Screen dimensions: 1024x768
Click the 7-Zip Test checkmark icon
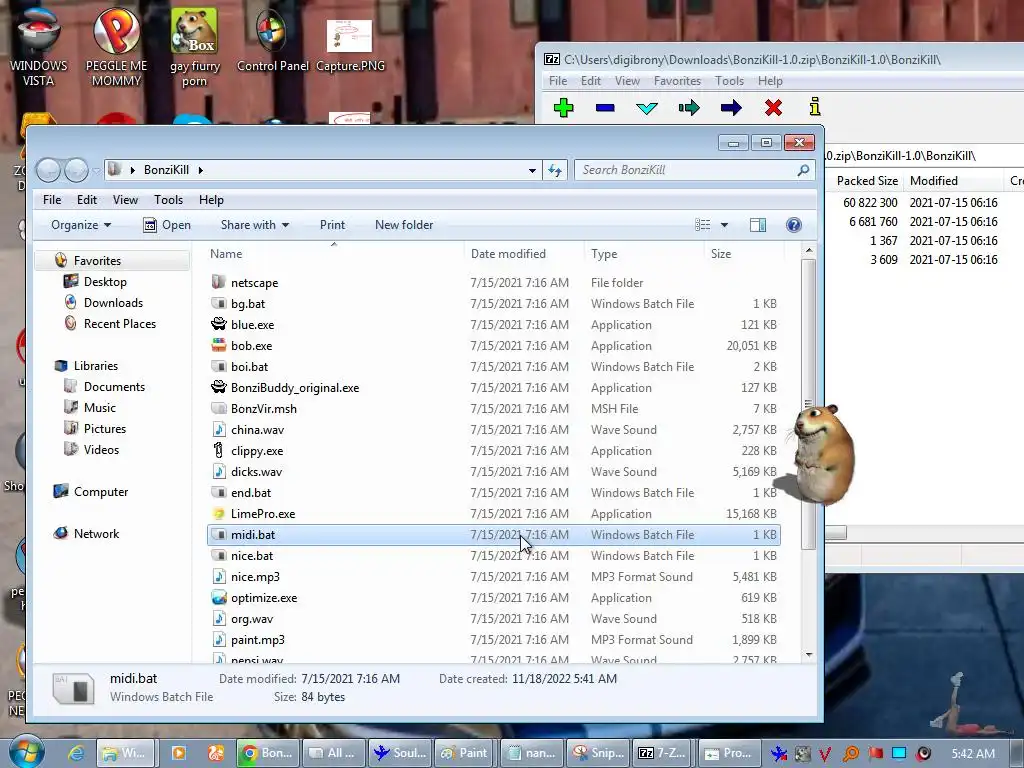pos(647,108)
